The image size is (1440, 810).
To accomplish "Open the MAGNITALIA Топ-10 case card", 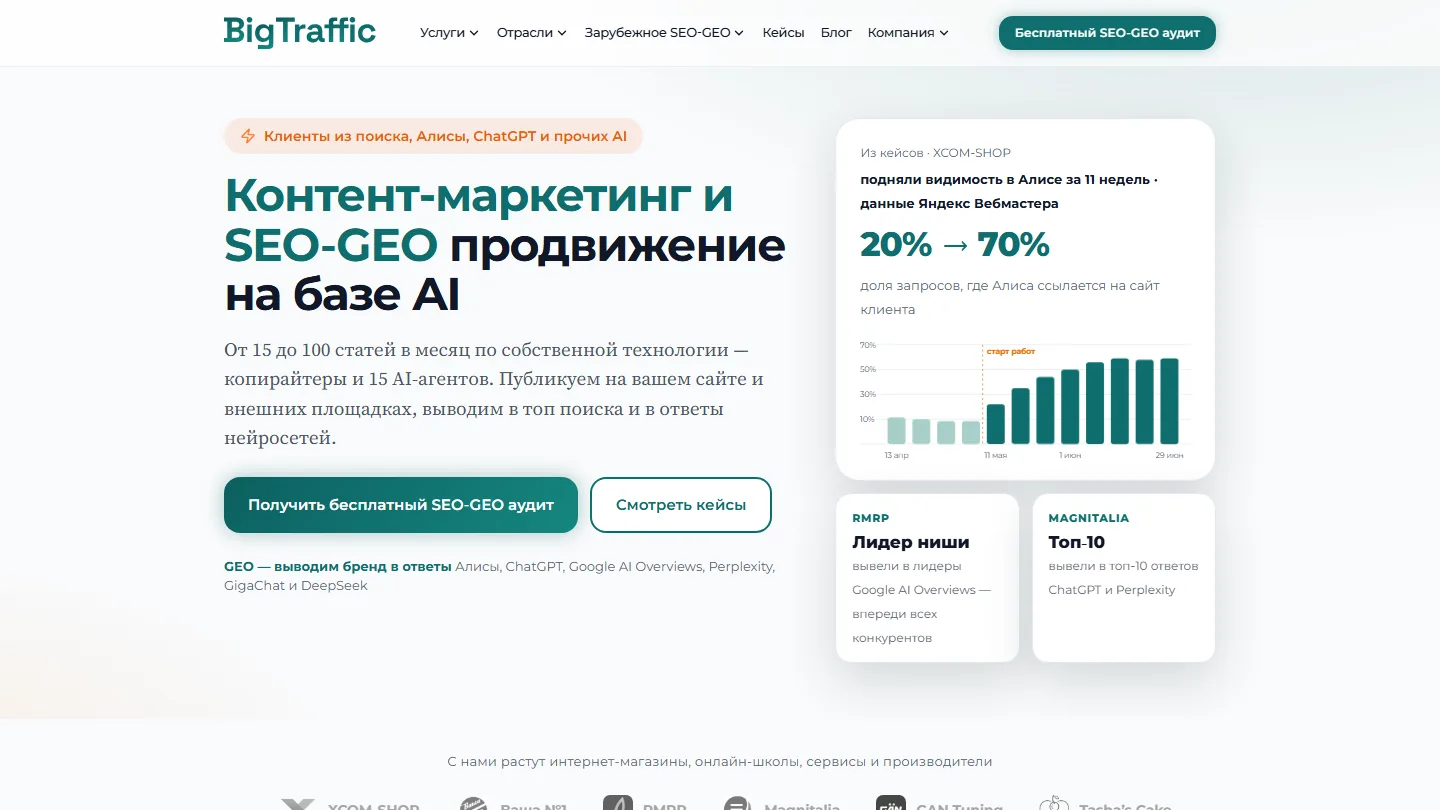I will coord(1123,578).
